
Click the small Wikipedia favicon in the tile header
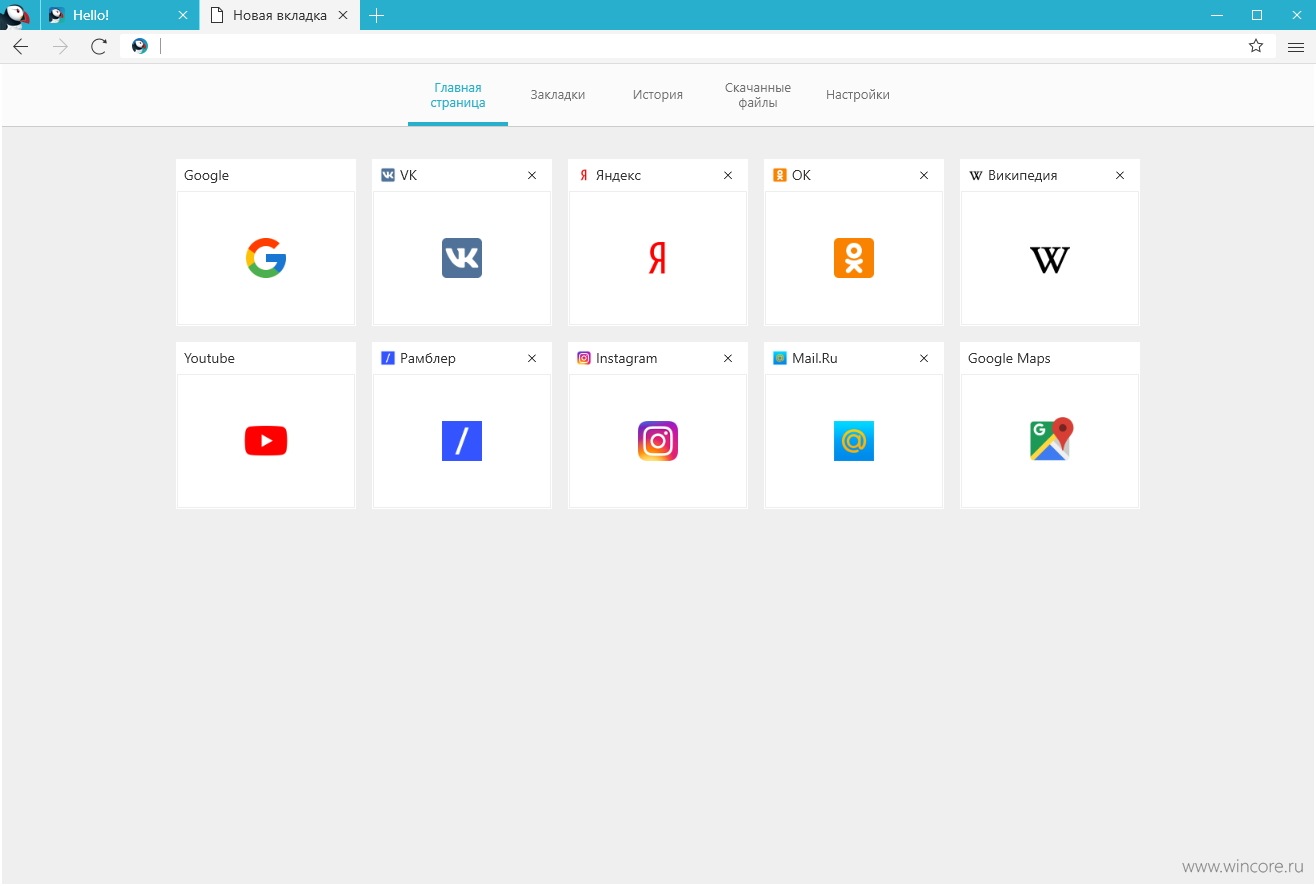[x=976, y=175]
